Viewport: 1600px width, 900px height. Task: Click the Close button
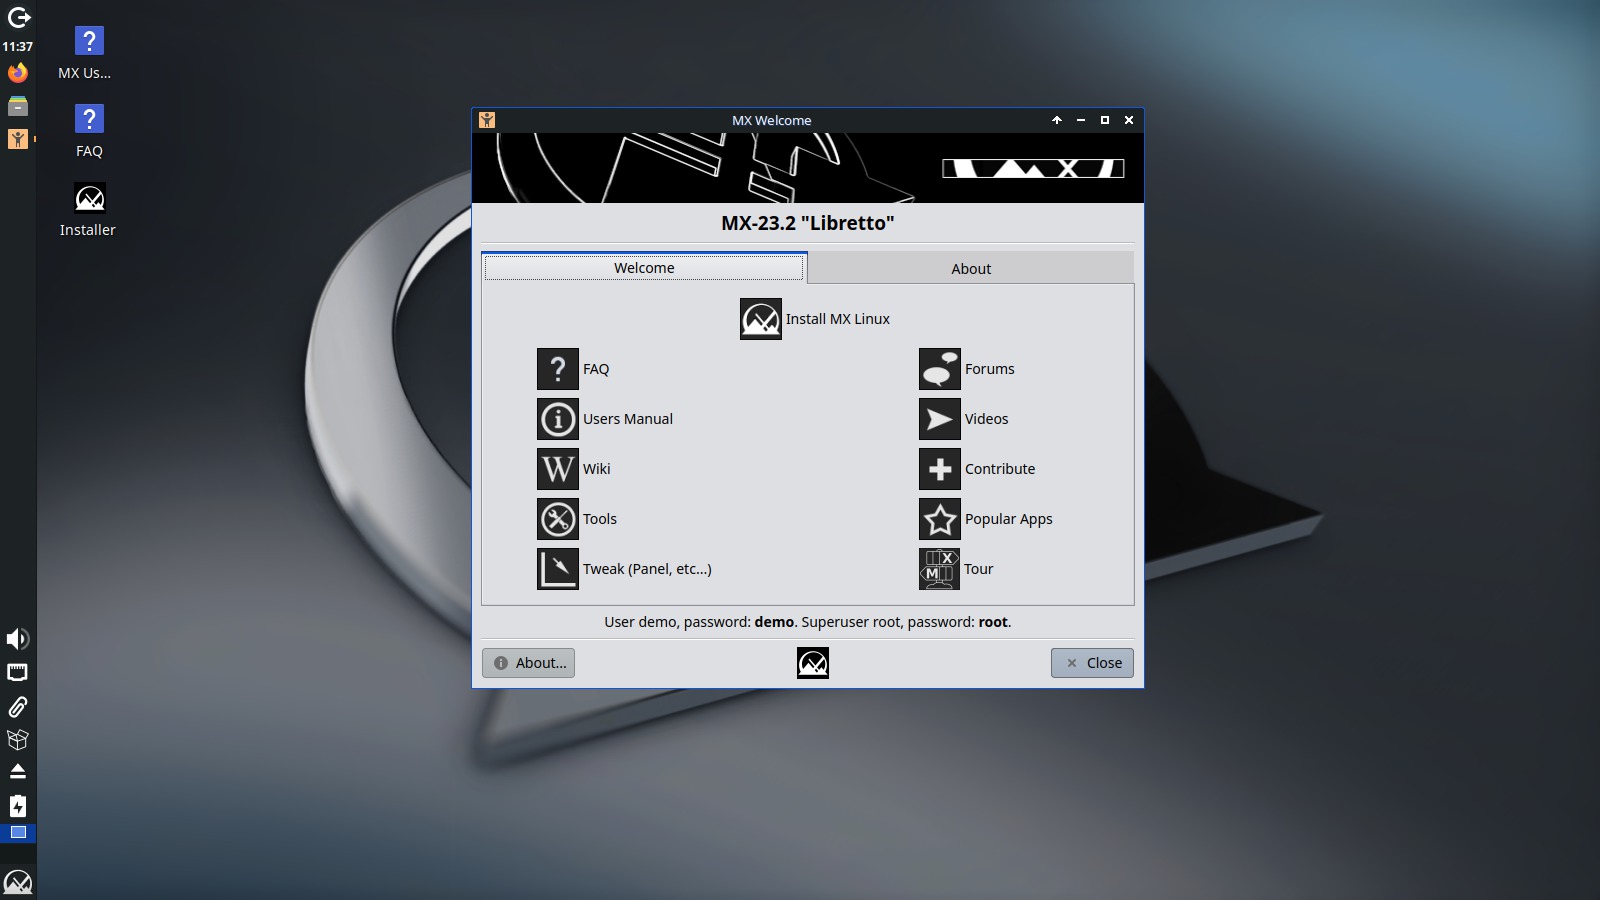[x=1092, y=663]
